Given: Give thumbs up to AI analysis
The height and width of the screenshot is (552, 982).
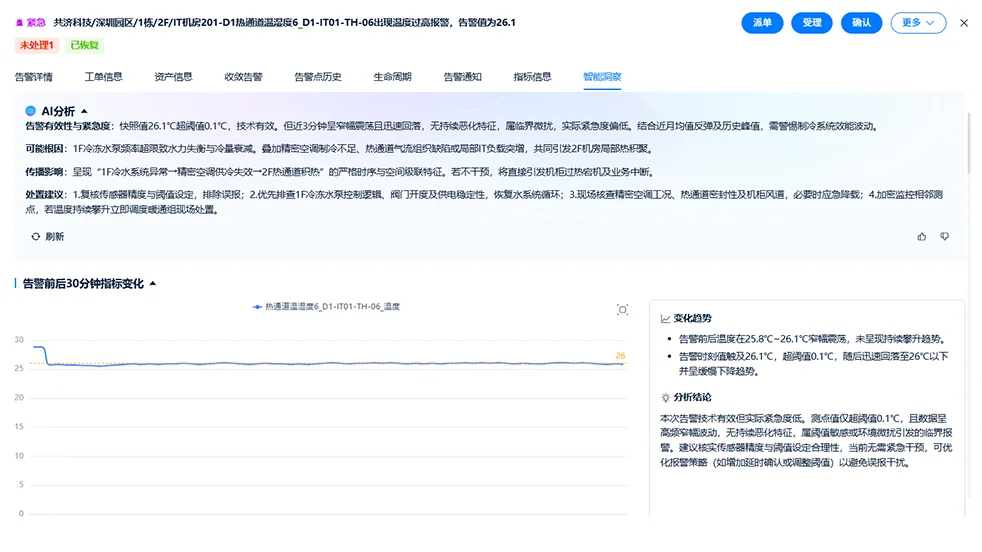Looking at the screenshot, I should tap(922, 237).
